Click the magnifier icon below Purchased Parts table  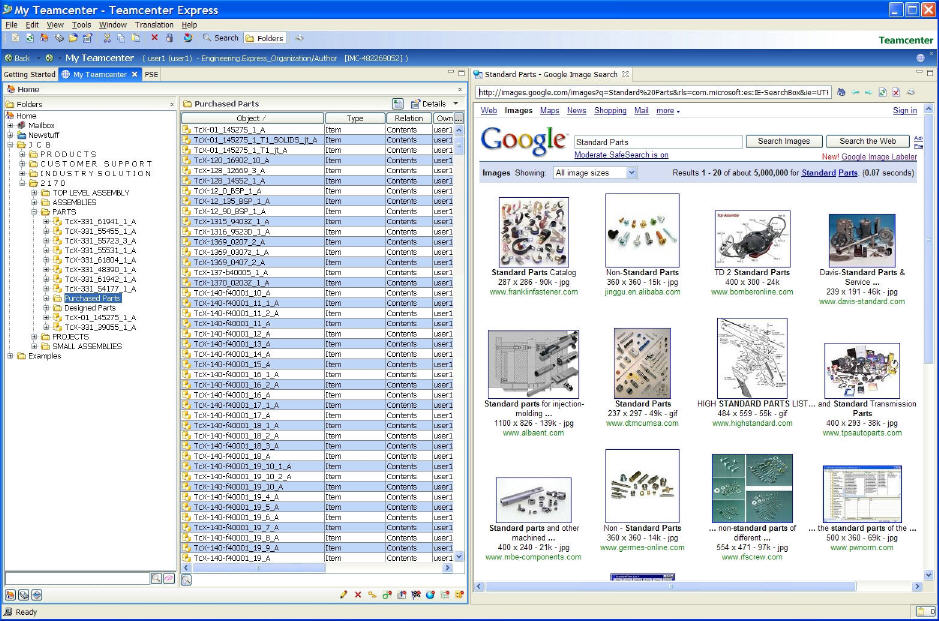coord(186,579)
